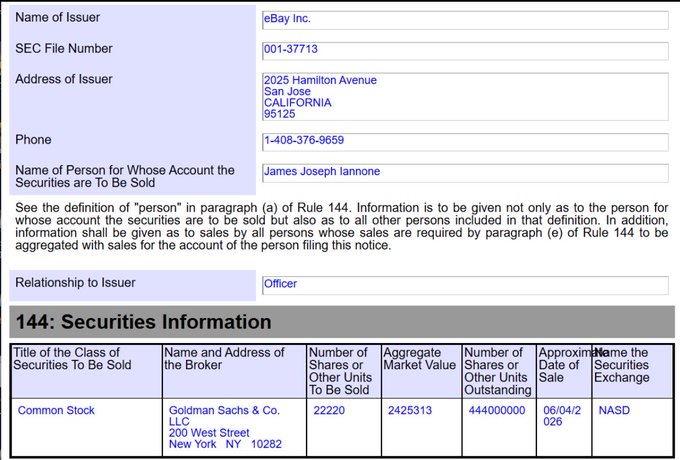Click 'Name of Person for Whose Account' label

(125, 176)
